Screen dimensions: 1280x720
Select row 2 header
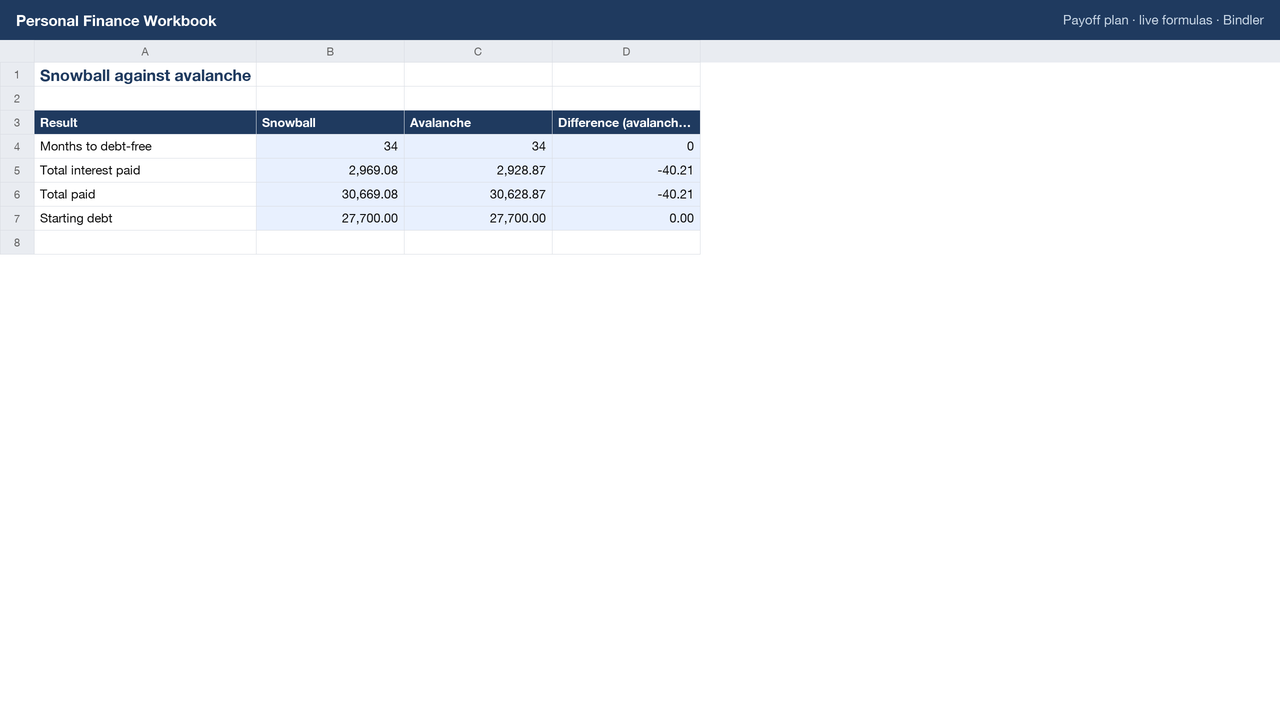[17, 99]
